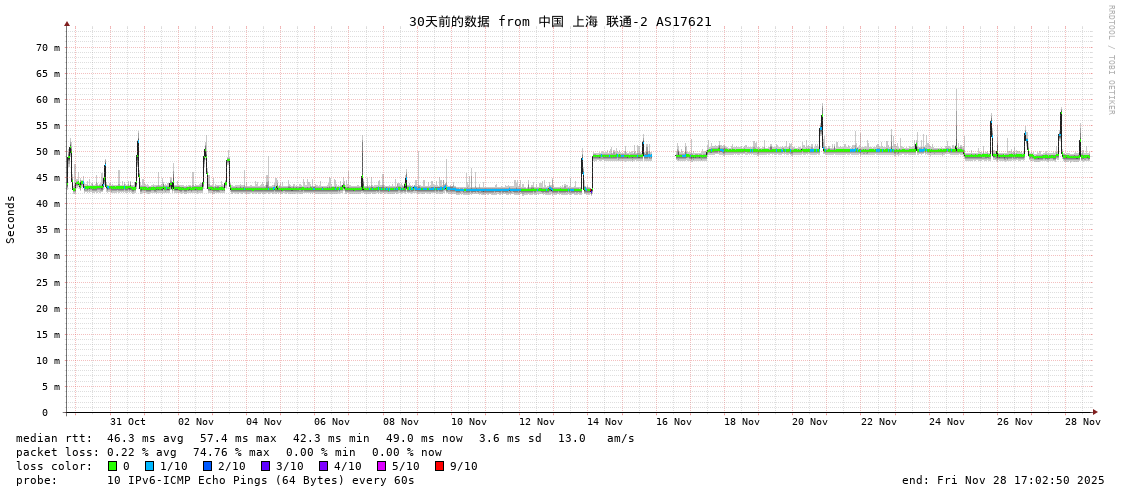
Task: Click the RRDTOOL / TOBI OETIKER watermark
Action: tap(1110, 60)
